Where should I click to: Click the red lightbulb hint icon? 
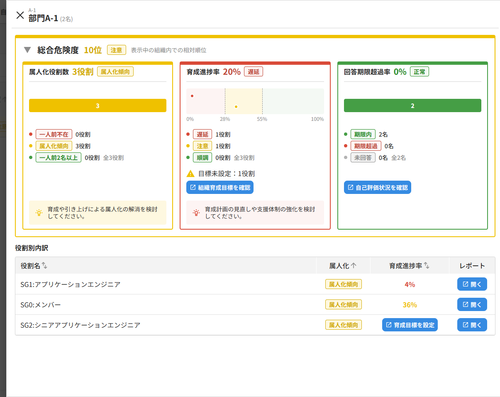point(196,213)
